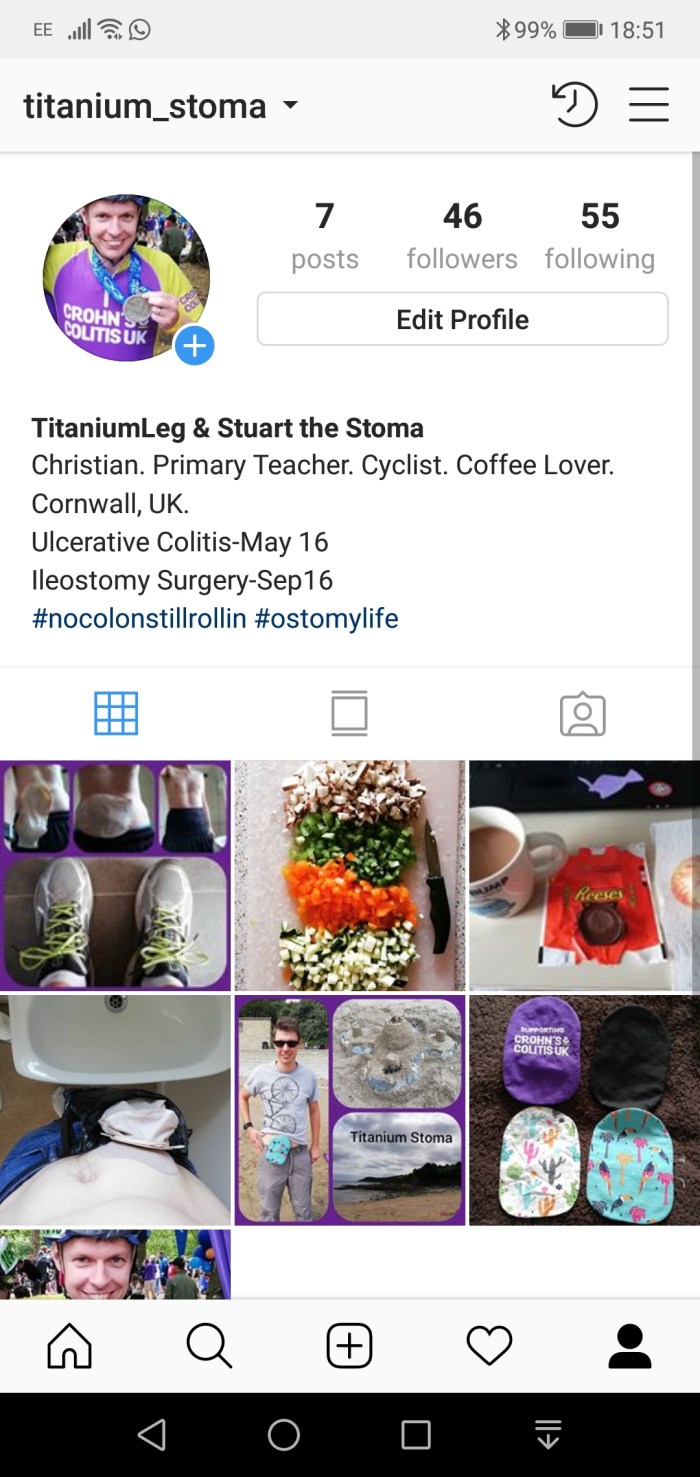Open the heart activity icon
This screenshot has width=700, height=1477.
pyautogui.click(x=489, y=1345)
